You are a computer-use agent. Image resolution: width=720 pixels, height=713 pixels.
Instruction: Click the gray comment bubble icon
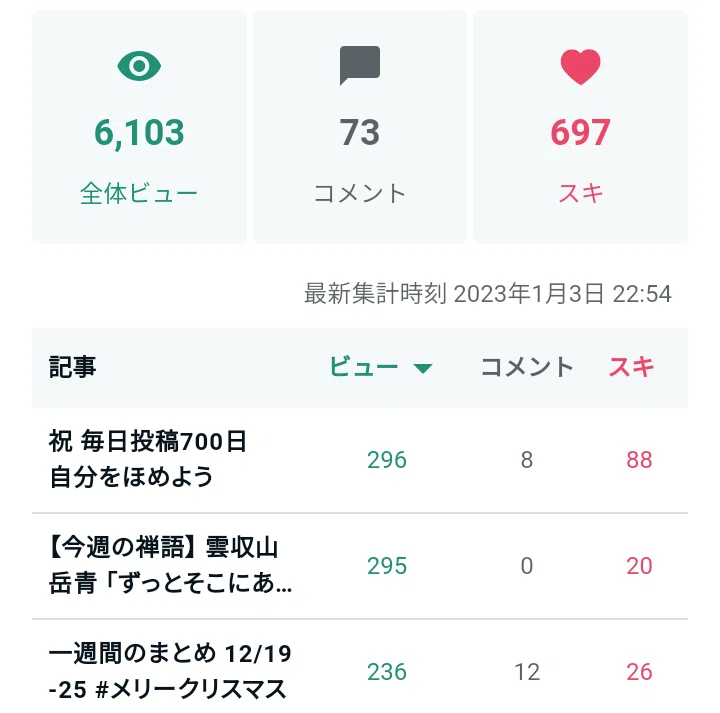[x=360, y=65]
